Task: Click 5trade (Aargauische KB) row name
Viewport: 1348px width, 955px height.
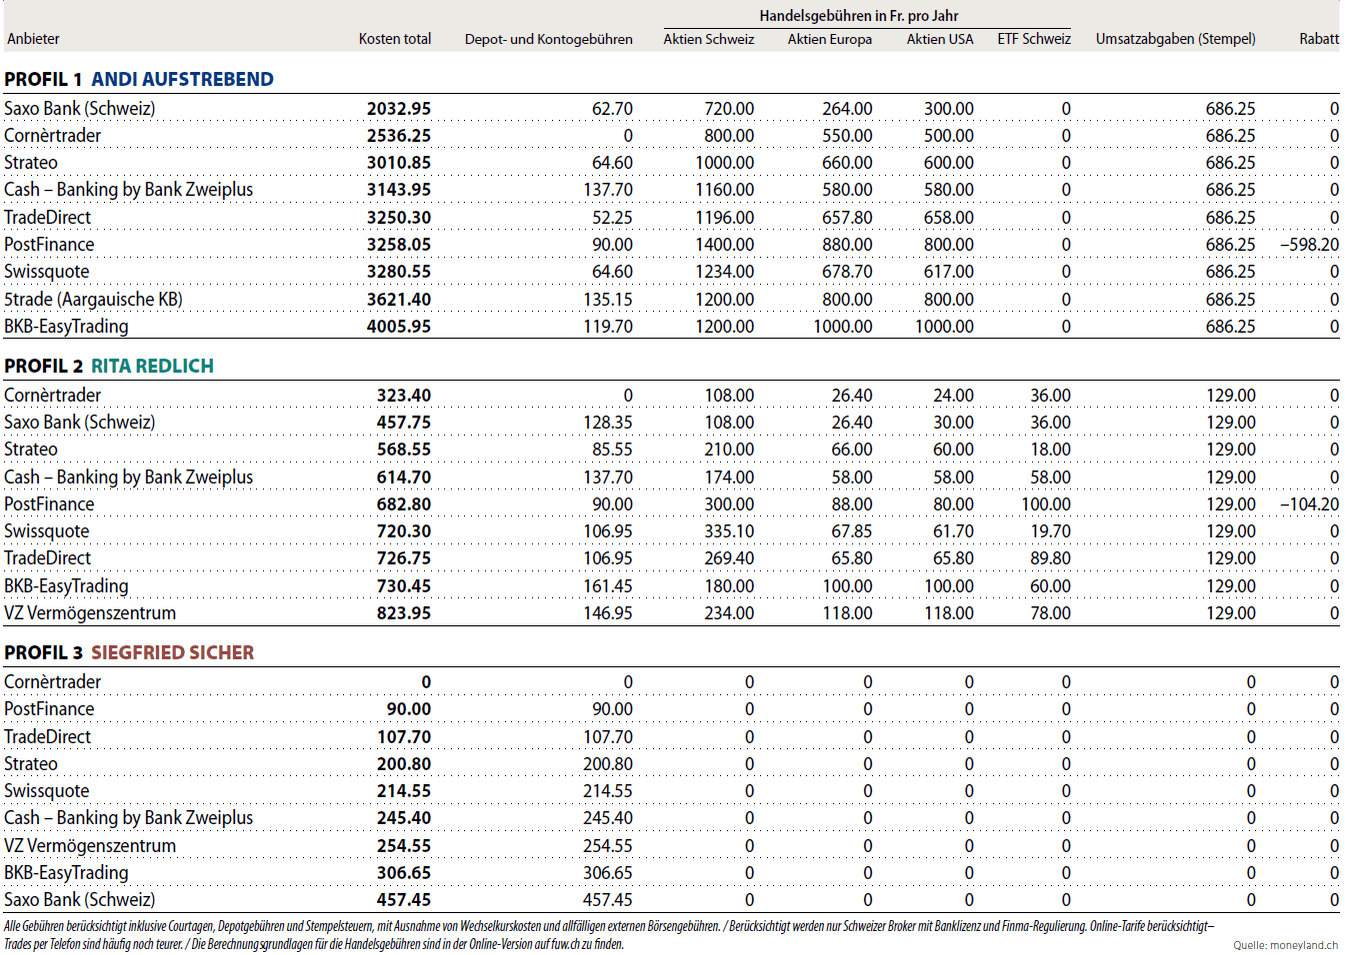Action: [93, 300]
